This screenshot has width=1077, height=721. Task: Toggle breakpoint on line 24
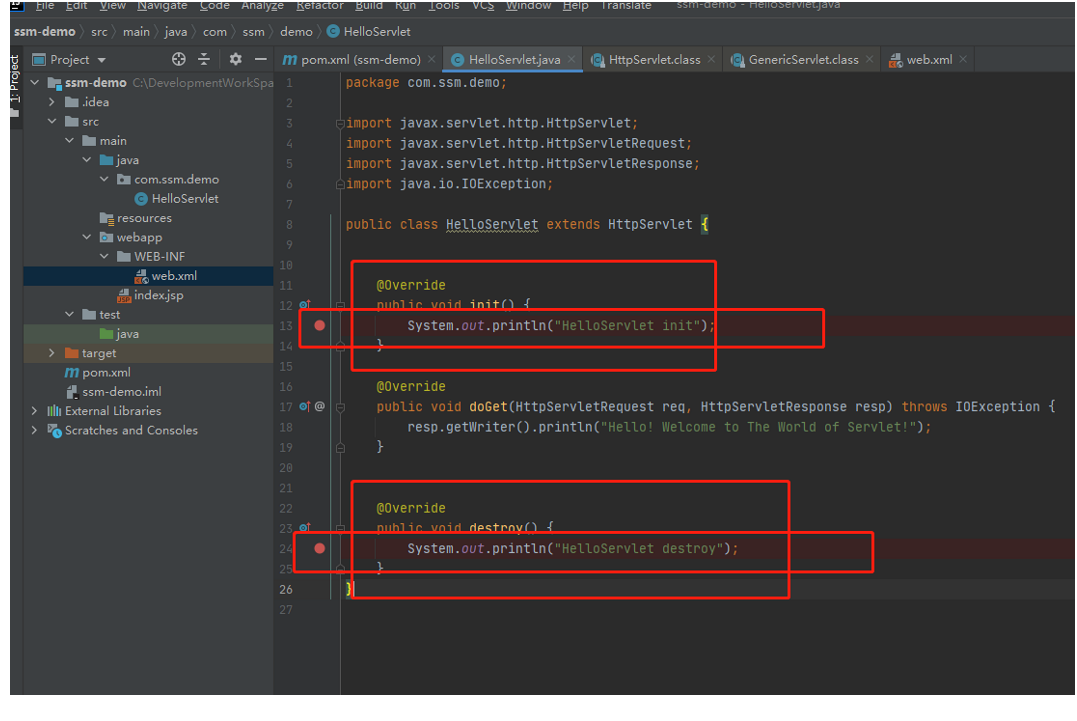319,549
